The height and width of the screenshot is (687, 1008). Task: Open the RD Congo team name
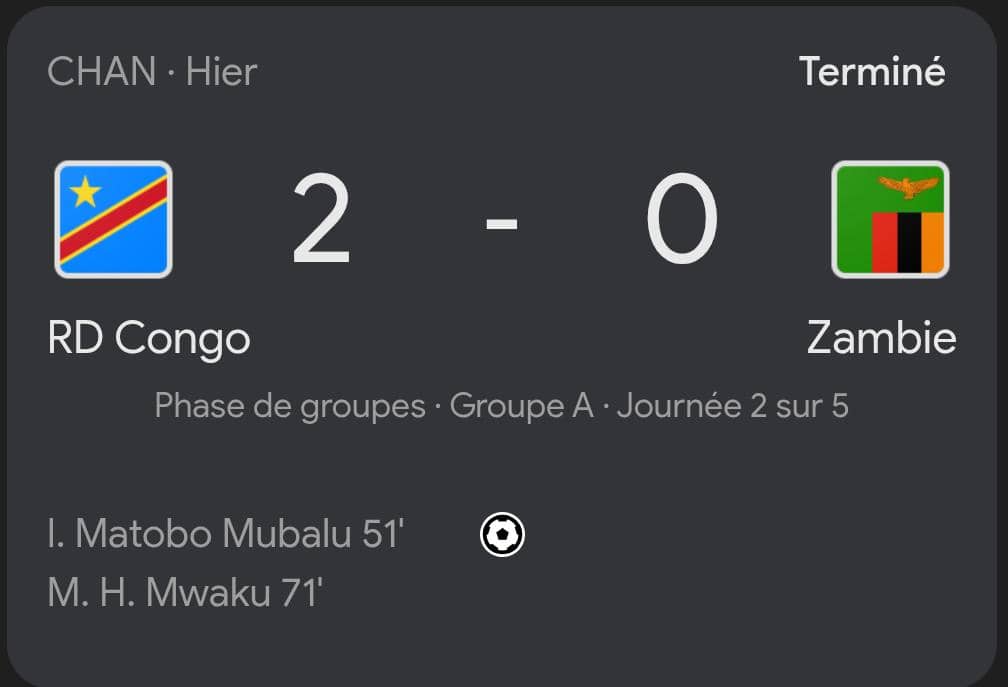[149, 338]
